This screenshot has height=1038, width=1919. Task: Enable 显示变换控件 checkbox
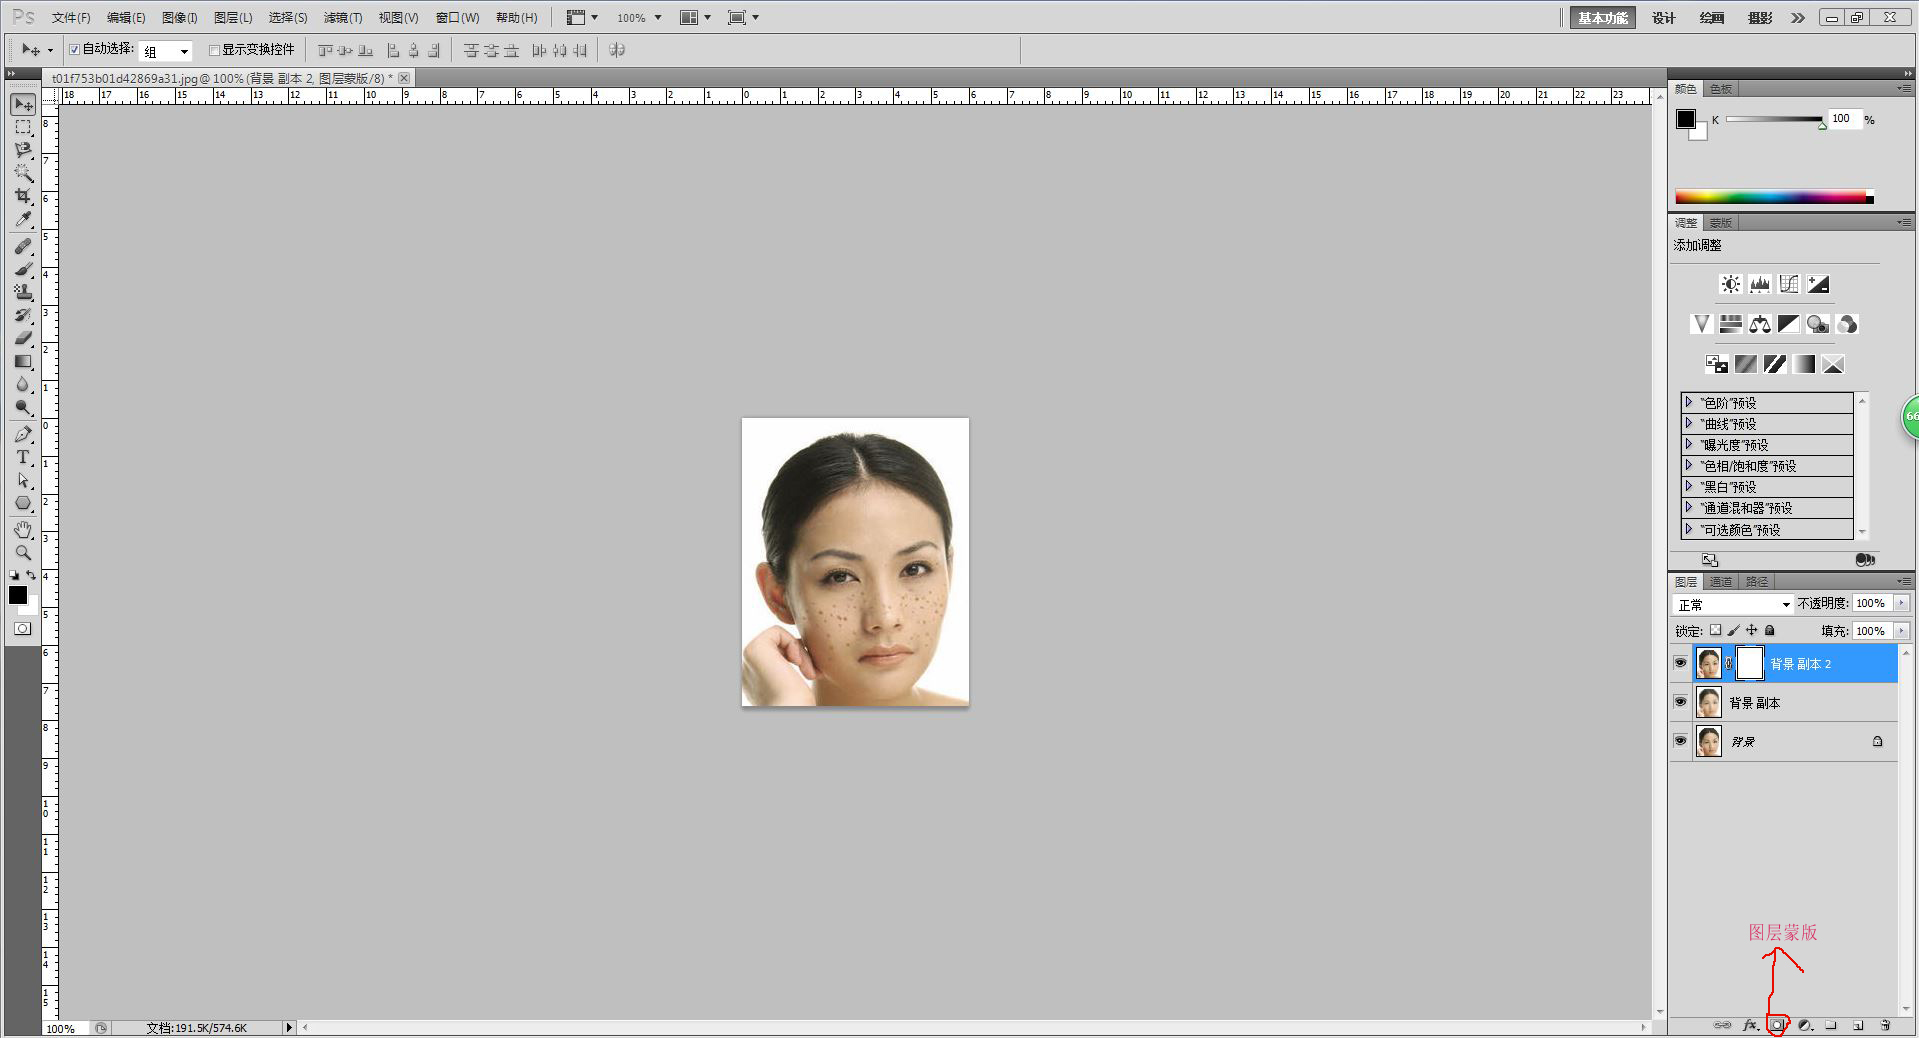(x=214, y=50)
